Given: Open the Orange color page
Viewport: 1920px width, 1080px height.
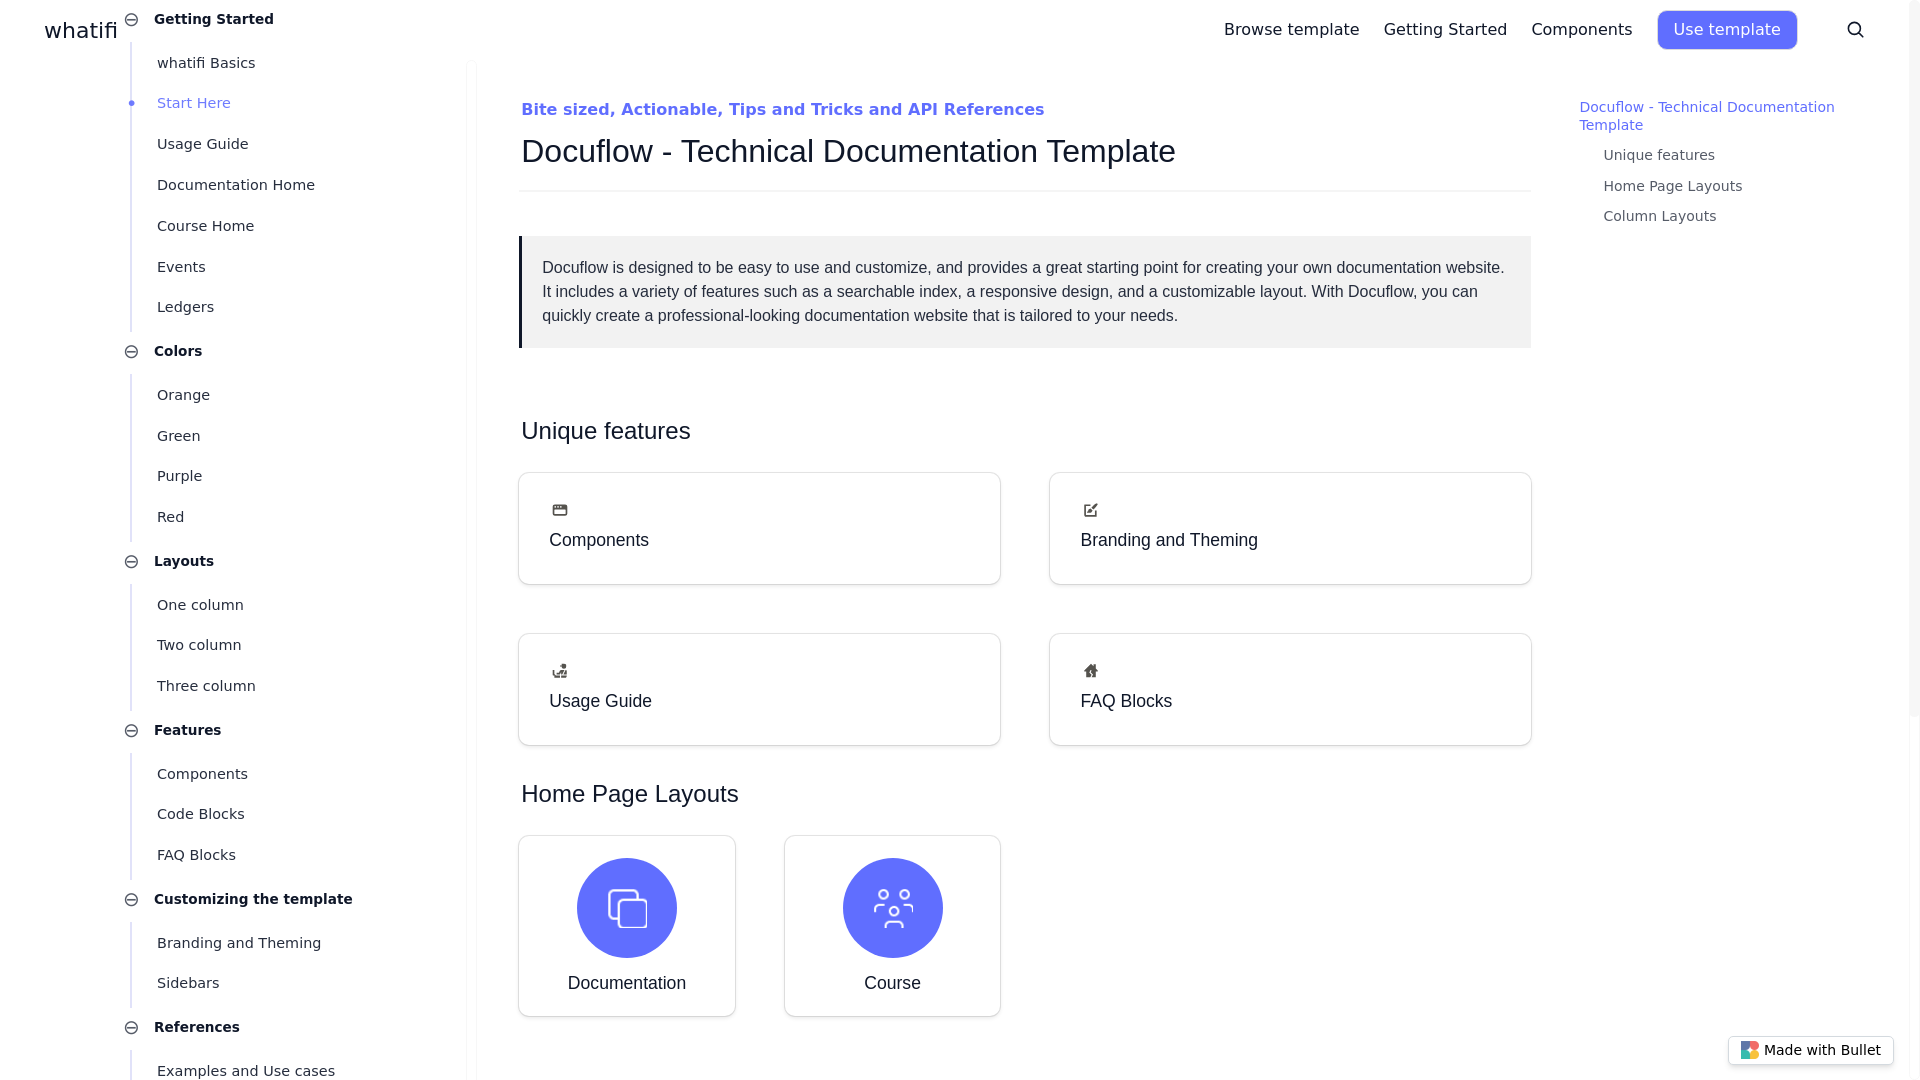Looking at the screenshot, I should (x=183, y=395).
